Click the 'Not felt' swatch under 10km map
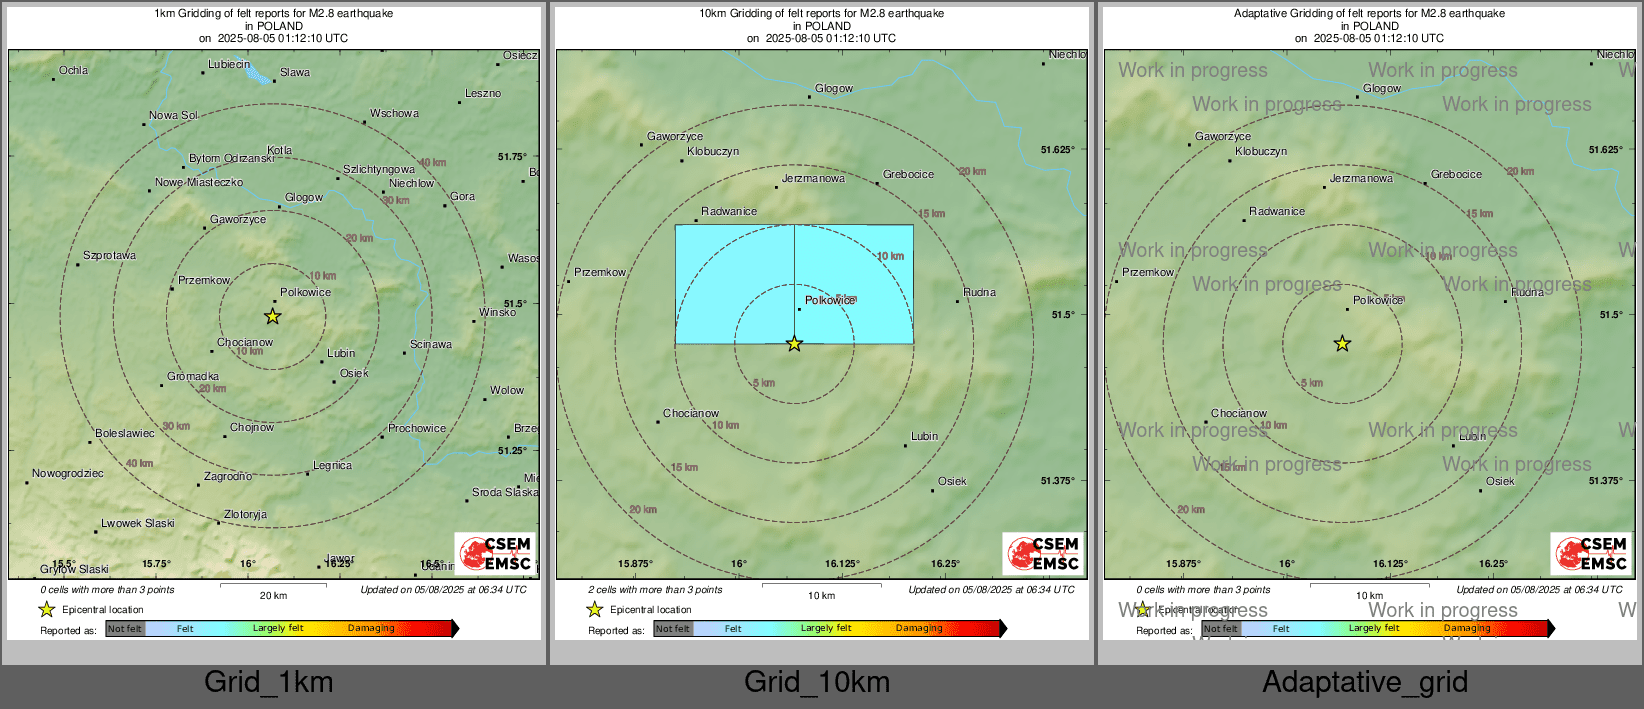 pos(673,629)
